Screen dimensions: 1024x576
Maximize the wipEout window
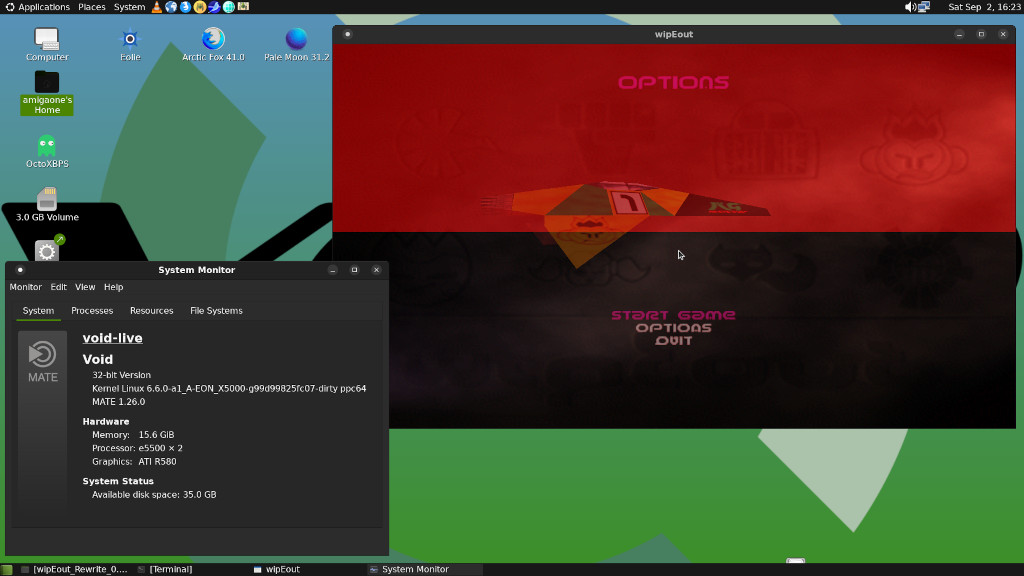pos(981,34)
